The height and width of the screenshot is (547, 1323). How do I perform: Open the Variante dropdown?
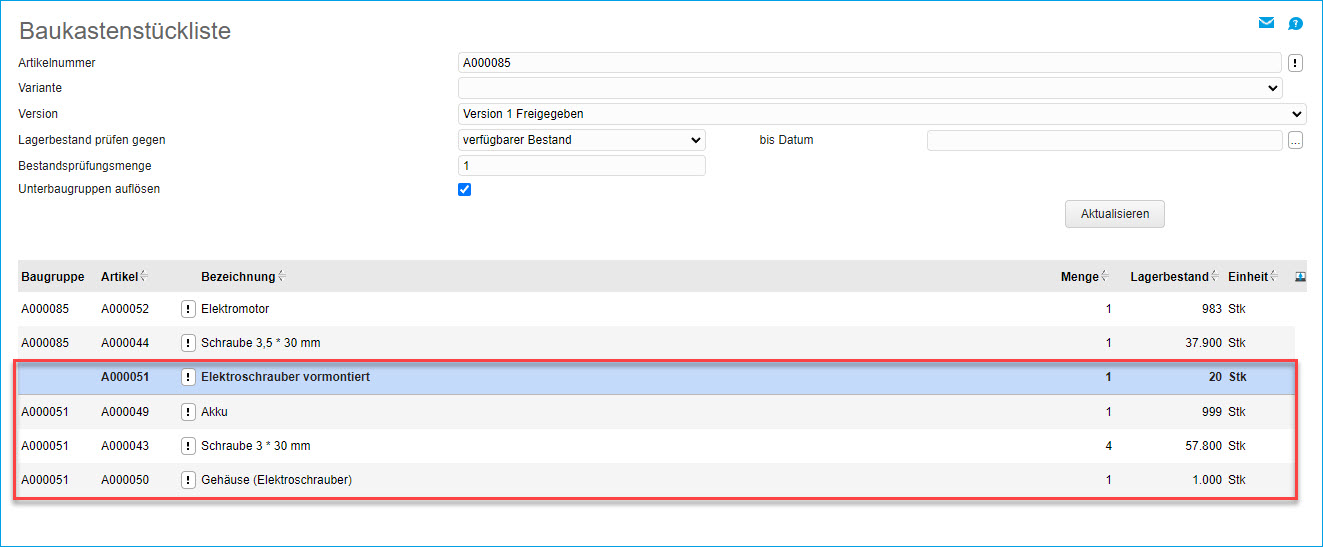tap(869, 88)
